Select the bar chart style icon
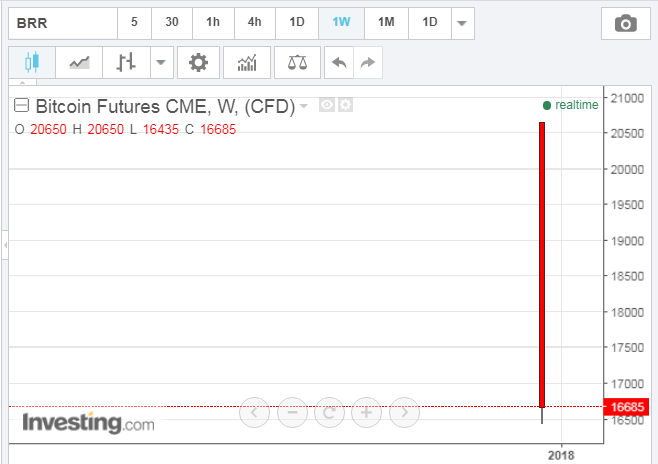This screenshot has width=658, height=464. pyautogui.click(x=125, y=63)
